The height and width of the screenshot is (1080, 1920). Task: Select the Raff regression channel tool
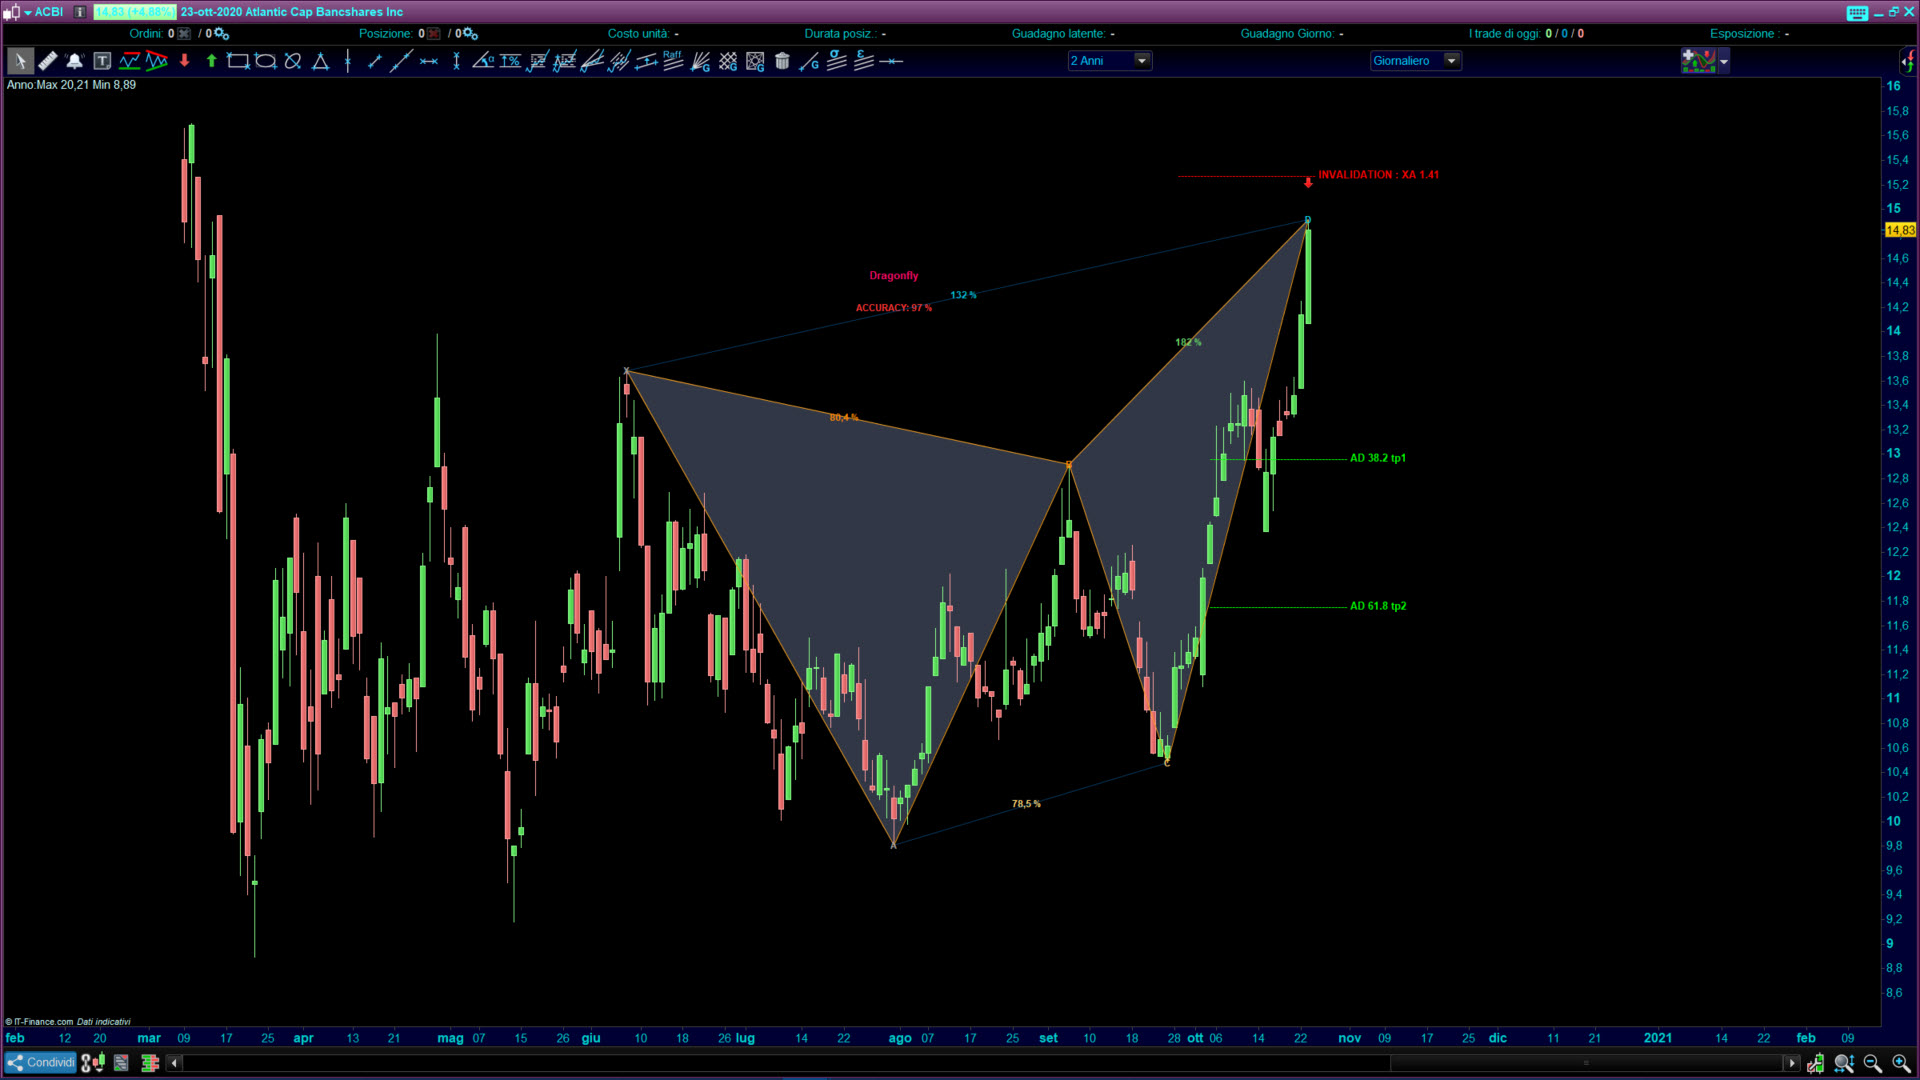coord(673,61)
